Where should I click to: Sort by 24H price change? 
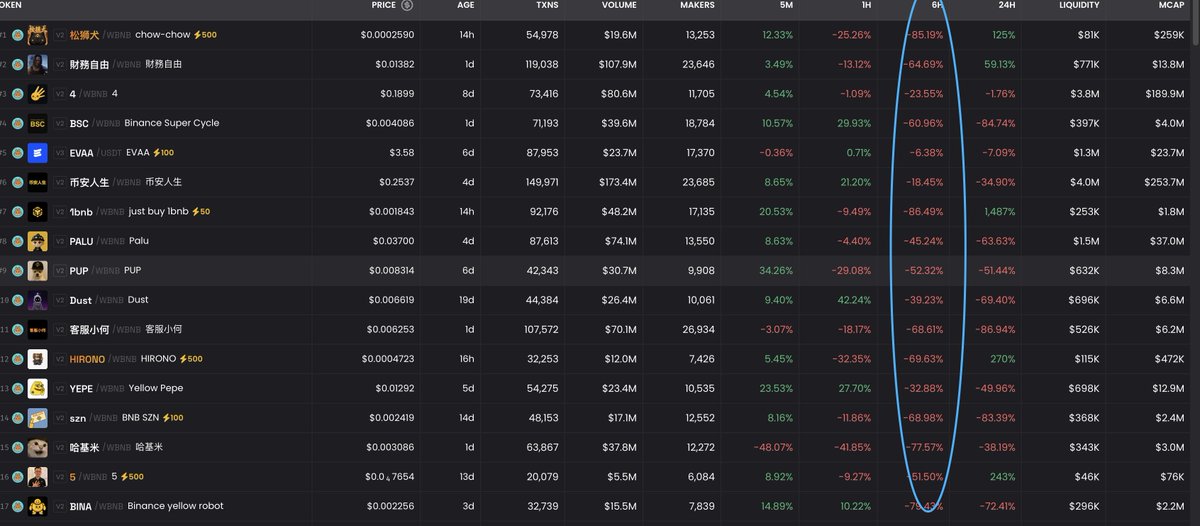pos(1007,5)
